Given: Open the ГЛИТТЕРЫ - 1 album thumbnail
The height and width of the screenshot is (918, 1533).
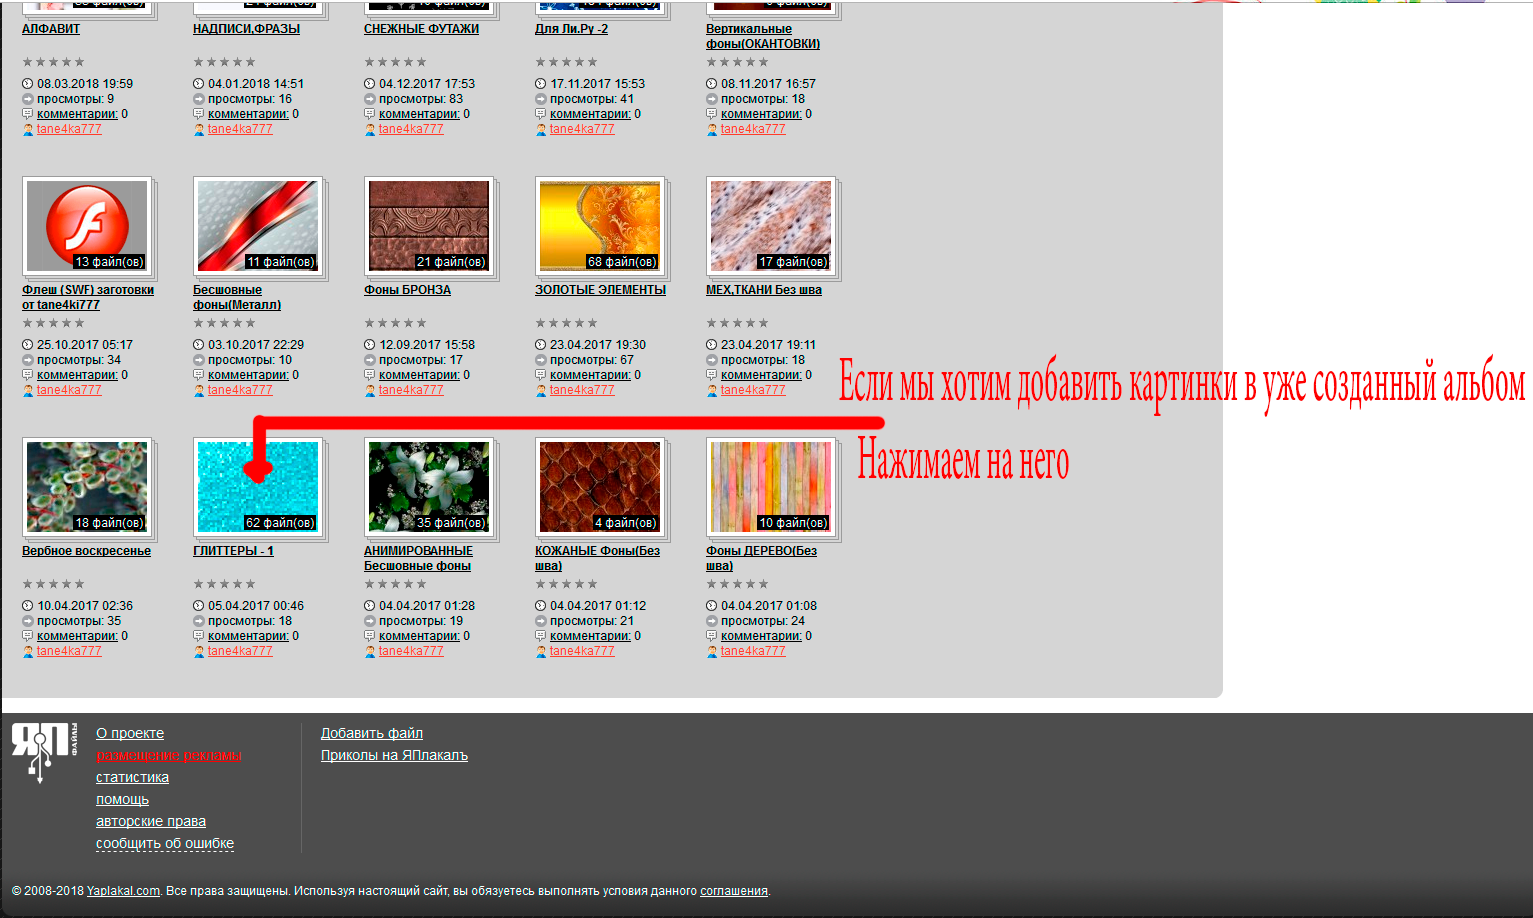Looking at the screenshot, I should [258, 487].
